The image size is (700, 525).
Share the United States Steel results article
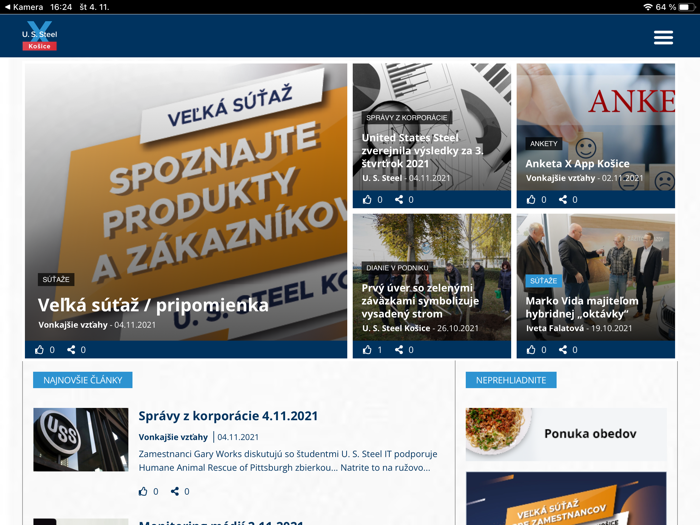tap(399, 200)
